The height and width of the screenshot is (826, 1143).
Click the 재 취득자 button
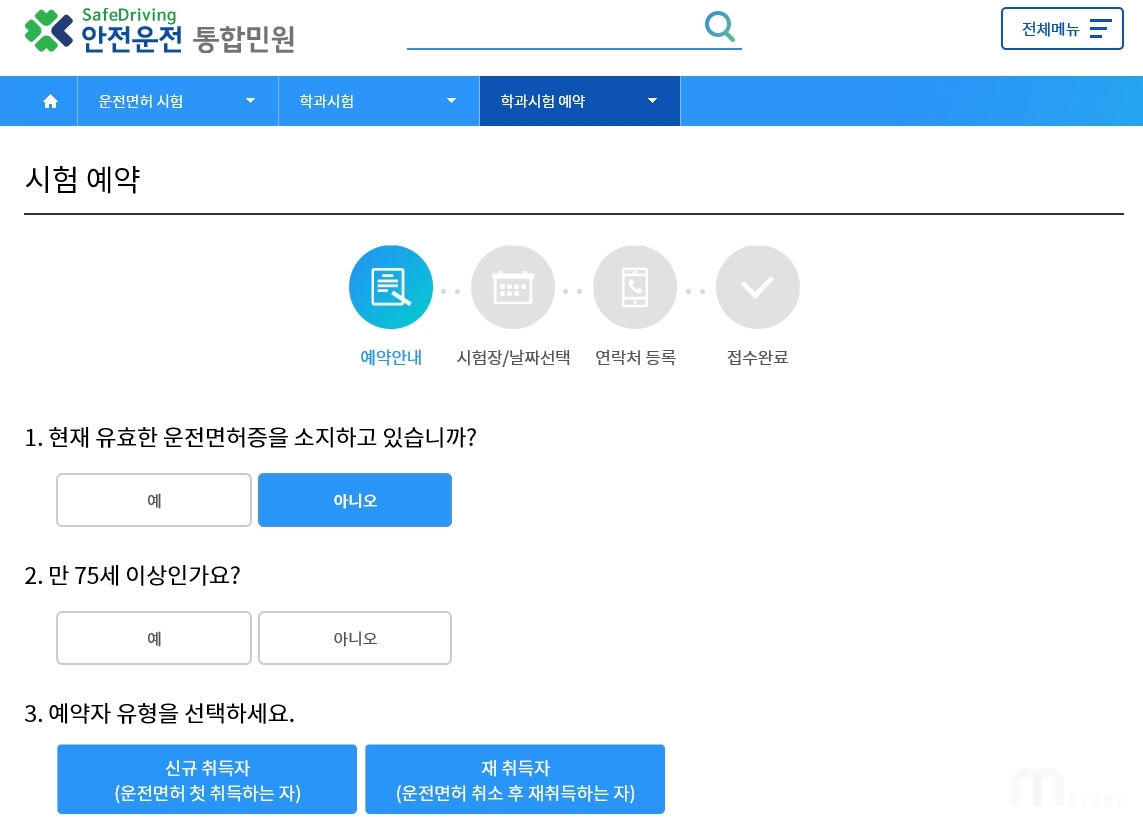tap(515, 779)
